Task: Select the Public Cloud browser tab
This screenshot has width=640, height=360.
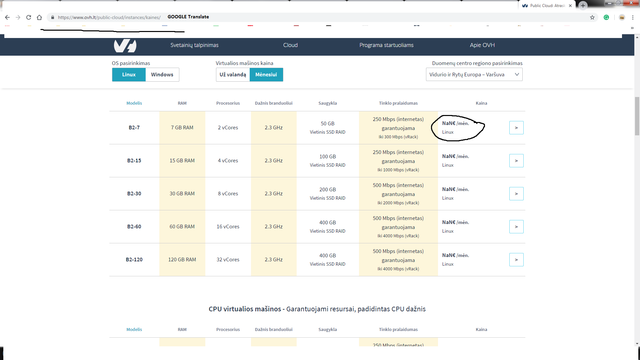Action: [x=547, y=6]
